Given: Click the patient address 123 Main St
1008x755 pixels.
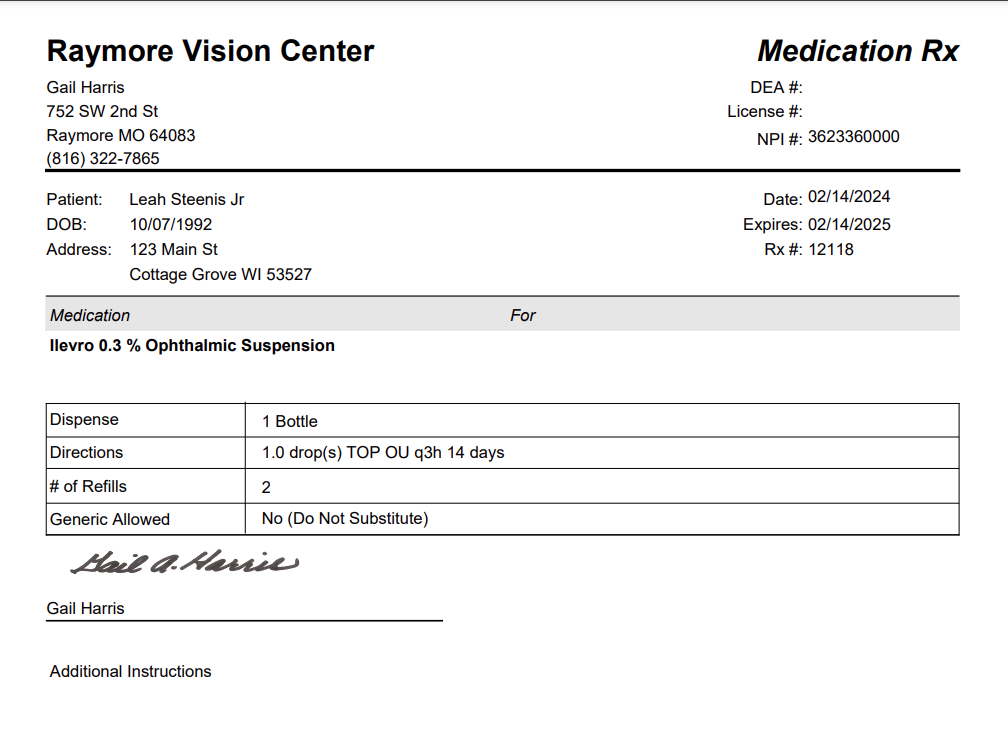Looking at the screenshot, I should pyautogui.click(x=174, y=250).
